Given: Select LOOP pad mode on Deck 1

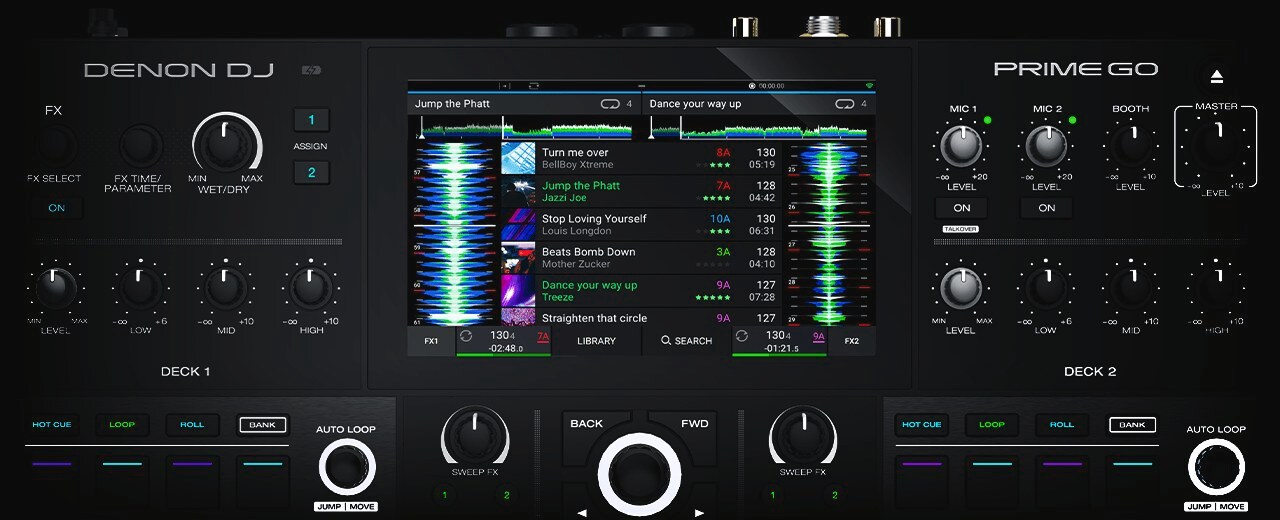Looking at the screenshot, I should [122, 425].
